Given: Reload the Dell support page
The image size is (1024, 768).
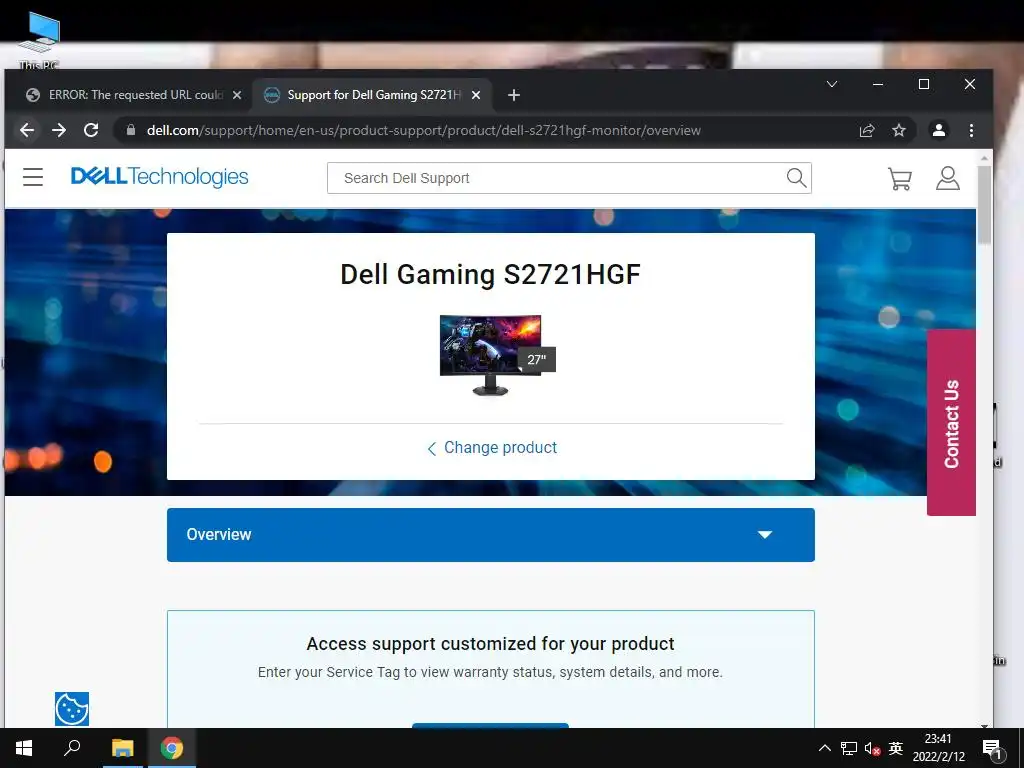Looking at the screenshot, I should tap(91, 130).
